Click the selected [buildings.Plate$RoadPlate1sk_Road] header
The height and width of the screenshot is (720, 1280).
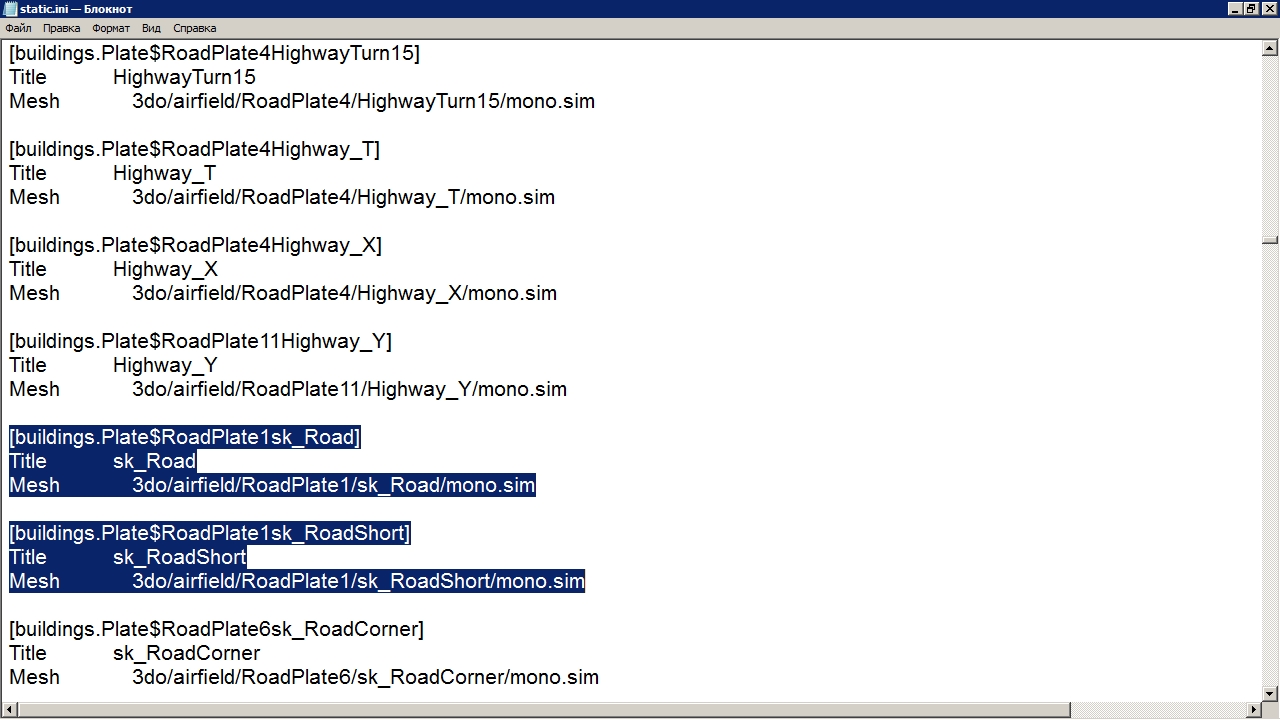coord(185,437)
